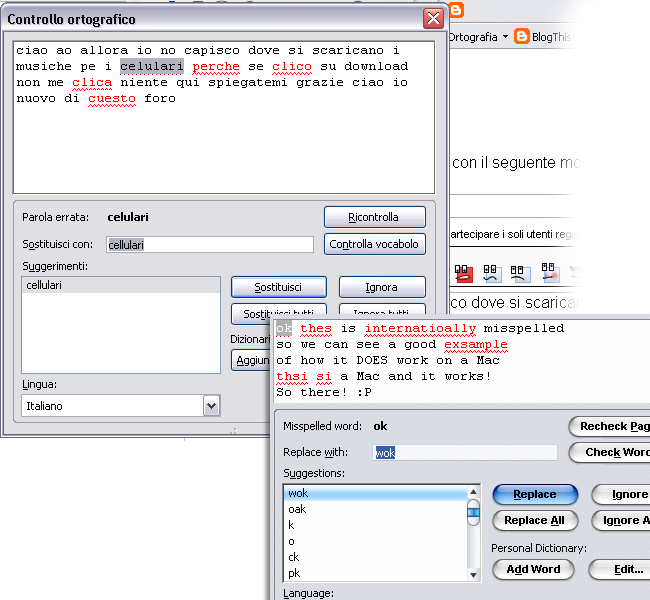The image size is (650, 600).
Task: Close the Controllo ortografico dialog
Action: coord(433,19)
